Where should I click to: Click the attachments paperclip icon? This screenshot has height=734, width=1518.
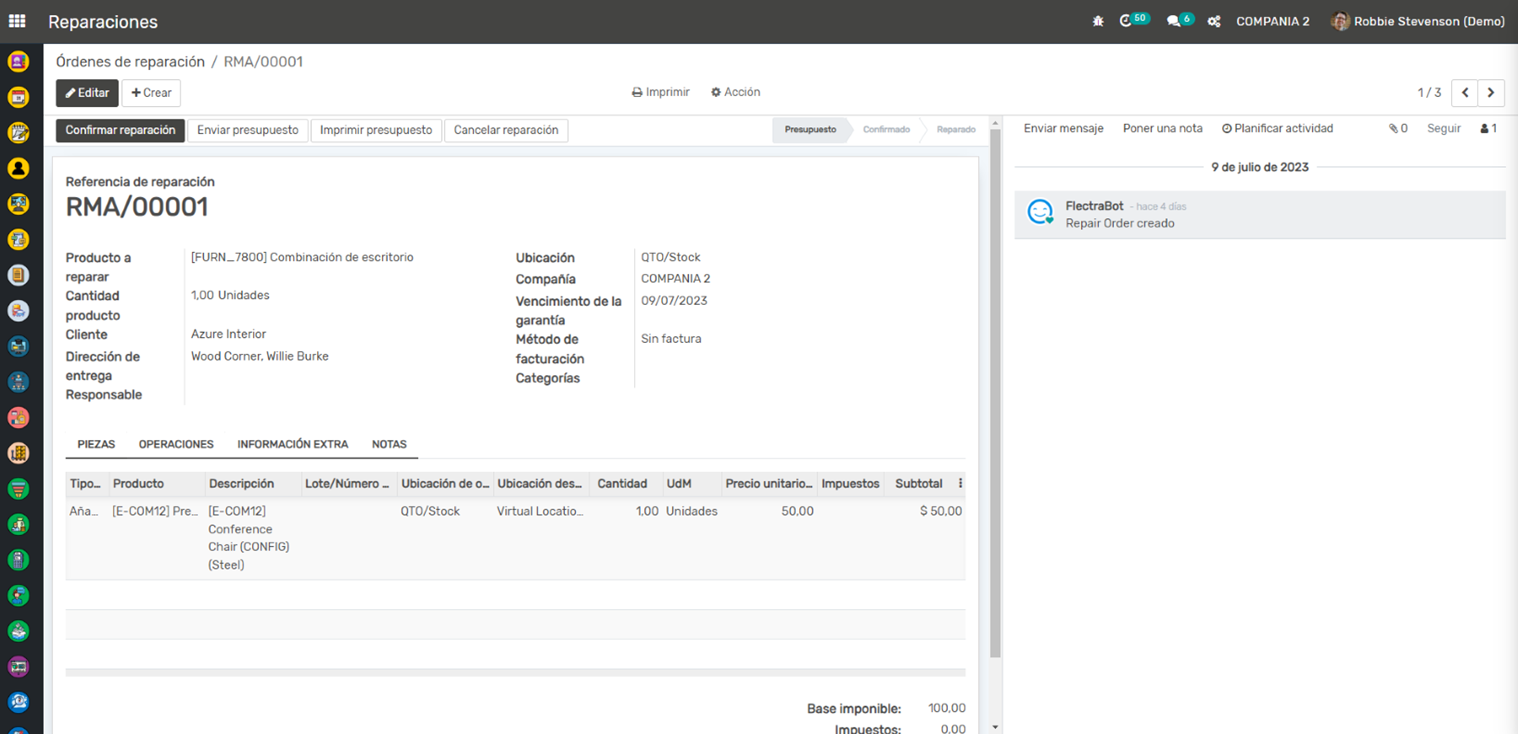[x=1397, y=129]
